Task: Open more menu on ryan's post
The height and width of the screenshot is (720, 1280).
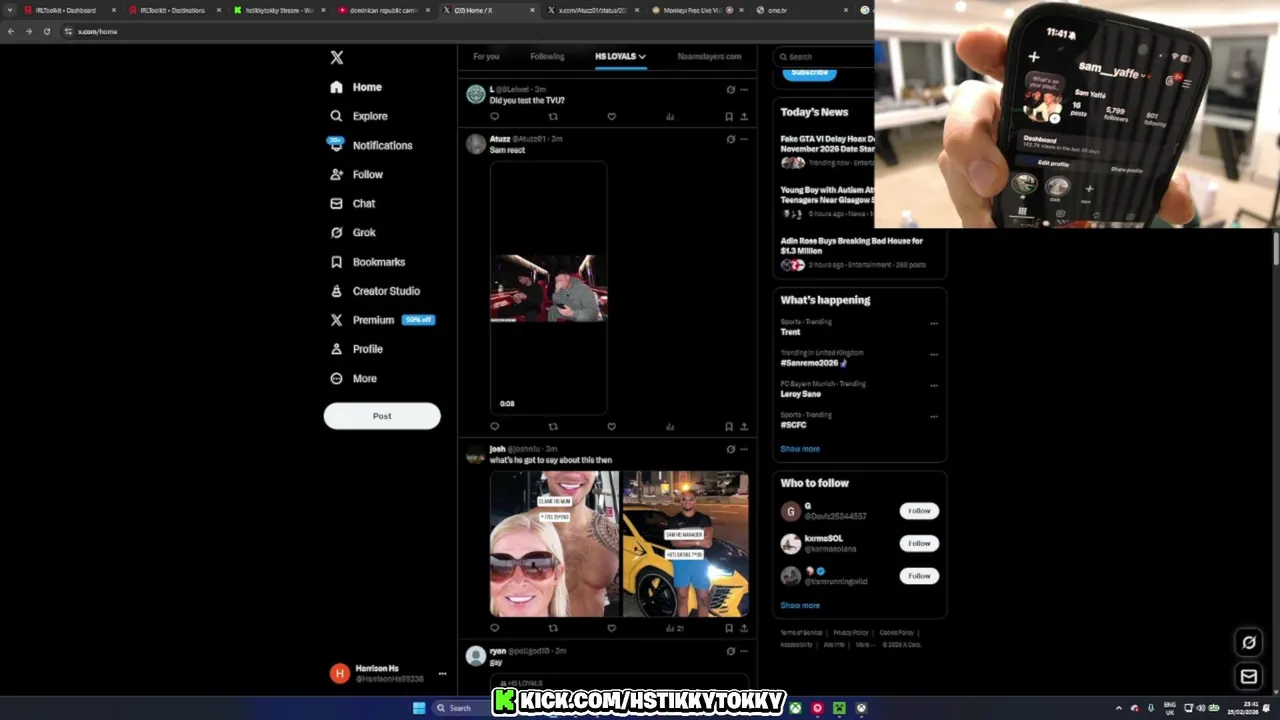Action: click(x=744, y=651)
